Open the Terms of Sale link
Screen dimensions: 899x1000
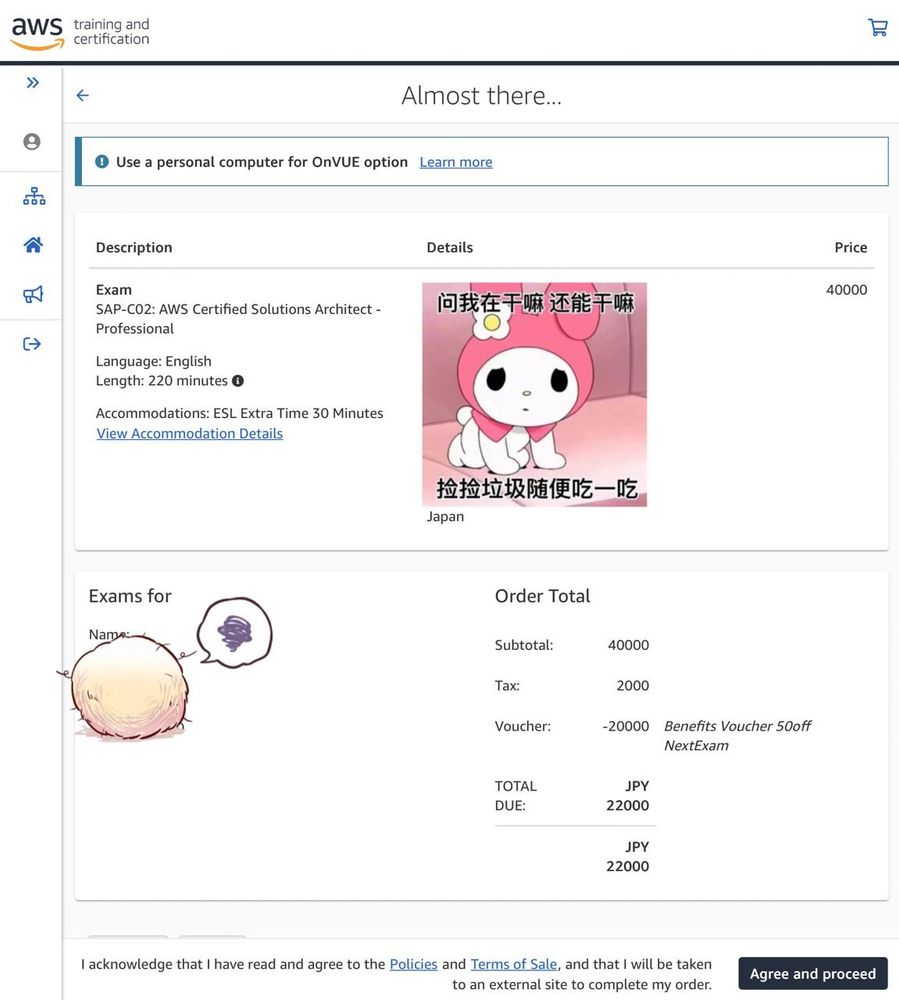point(514,964)
